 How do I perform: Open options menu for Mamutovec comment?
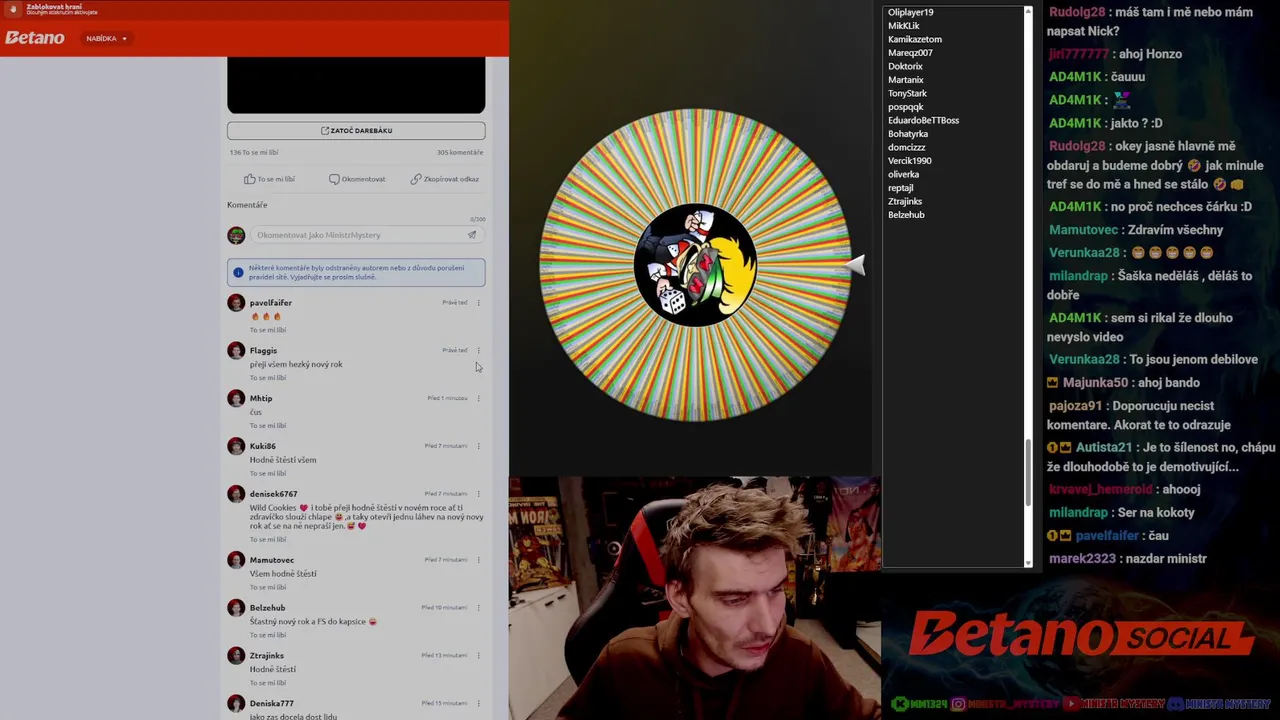(478, 560)
